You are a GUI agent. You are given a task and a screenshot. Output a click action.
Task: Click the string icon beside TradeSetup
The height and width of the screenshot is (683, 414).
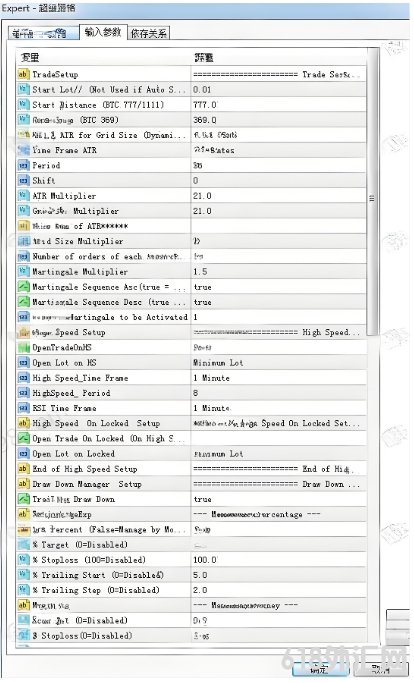tap(23, 74)
